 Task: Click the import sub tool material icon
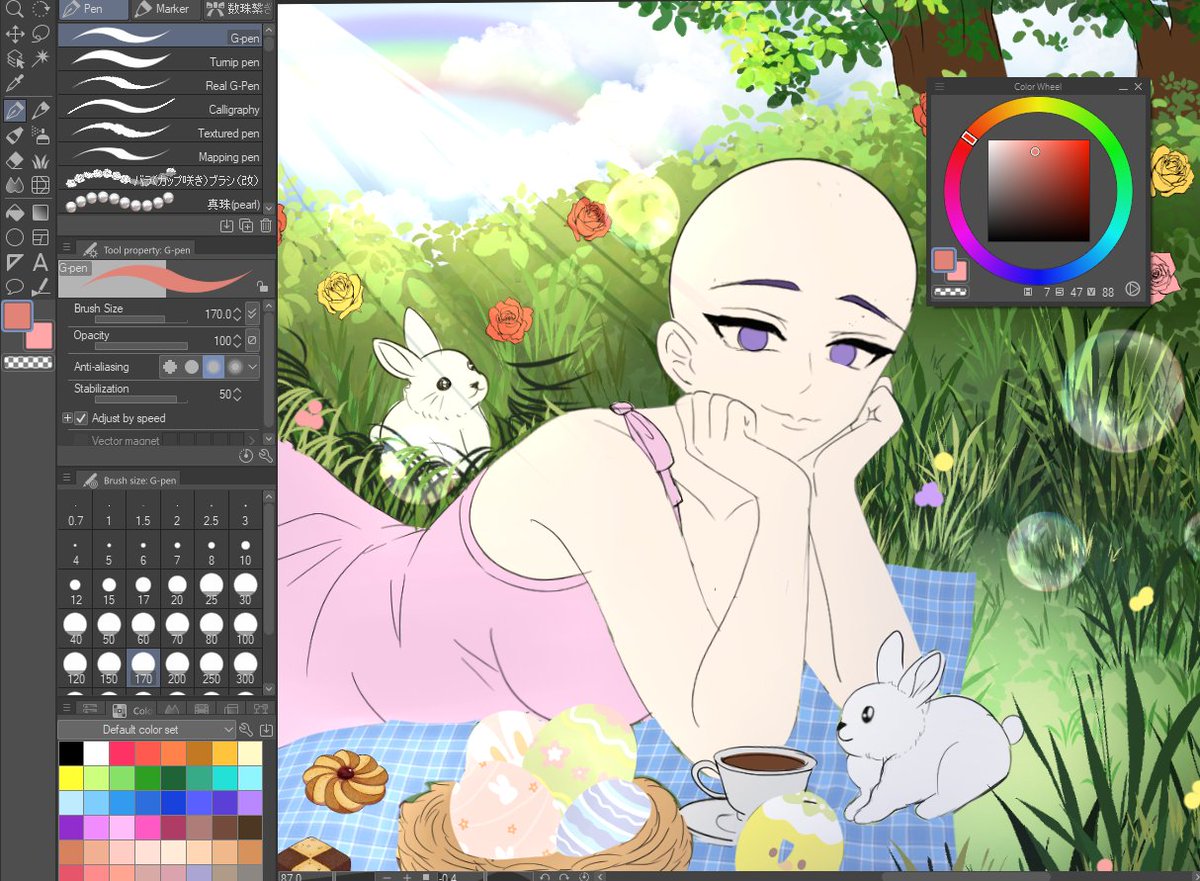tap(227, 226)
